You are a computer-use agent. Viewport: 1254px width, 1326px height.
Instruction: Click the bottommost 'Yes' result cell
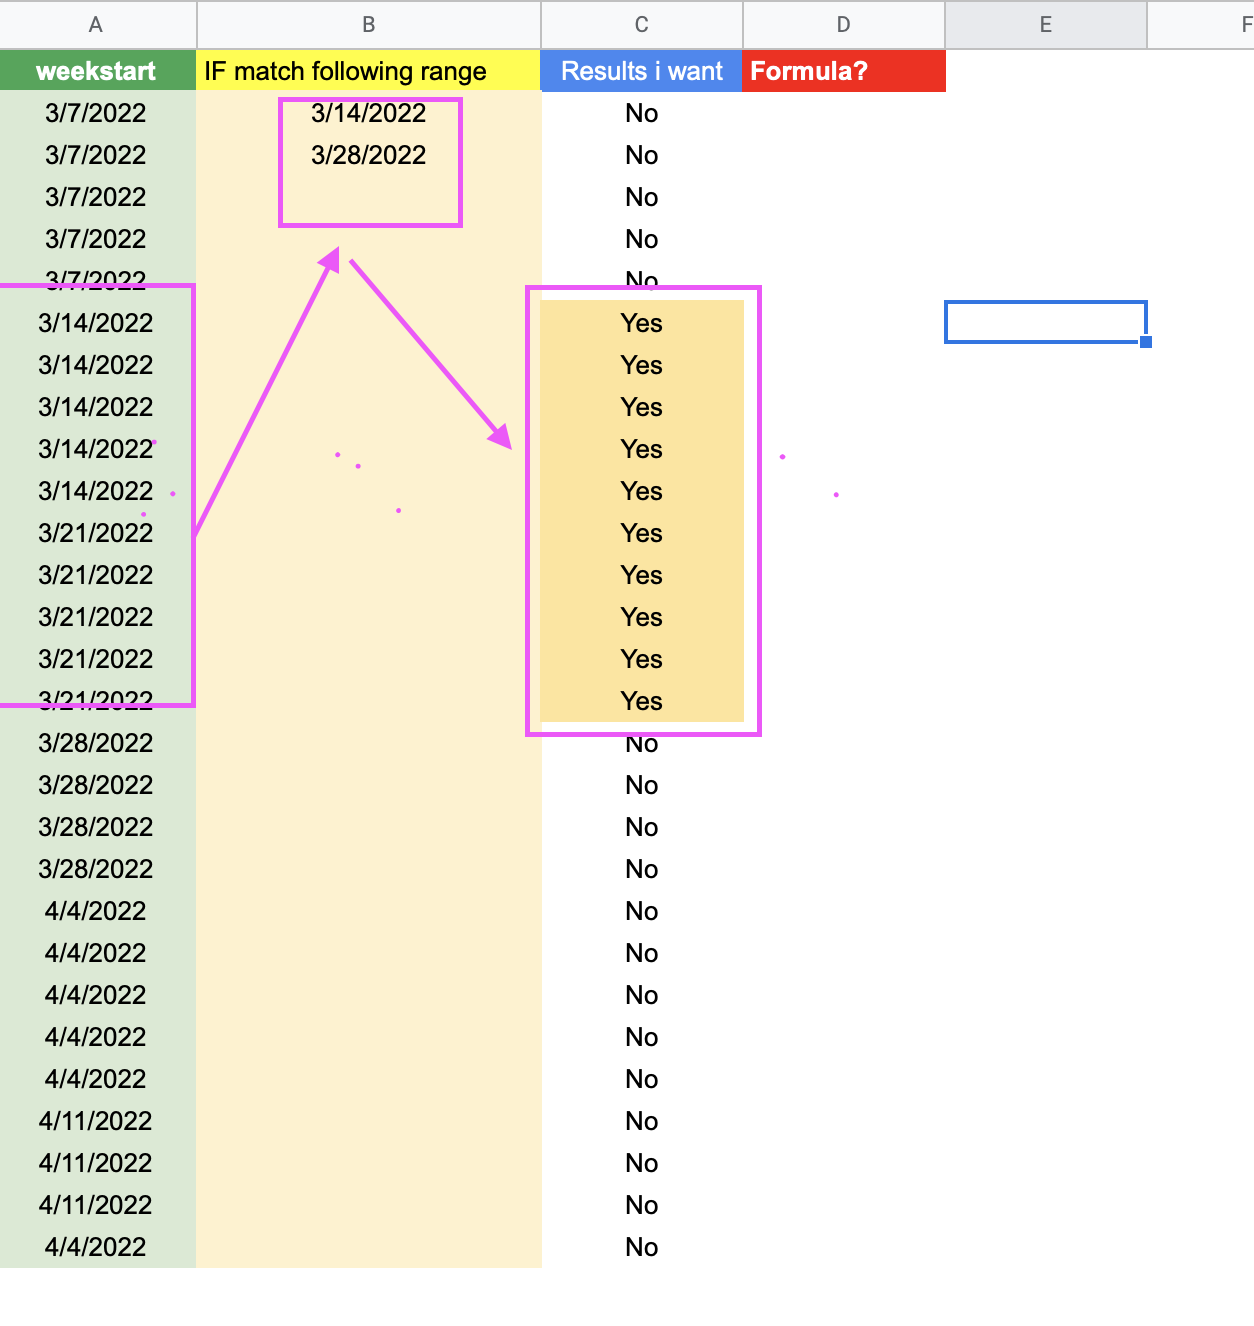641,701
